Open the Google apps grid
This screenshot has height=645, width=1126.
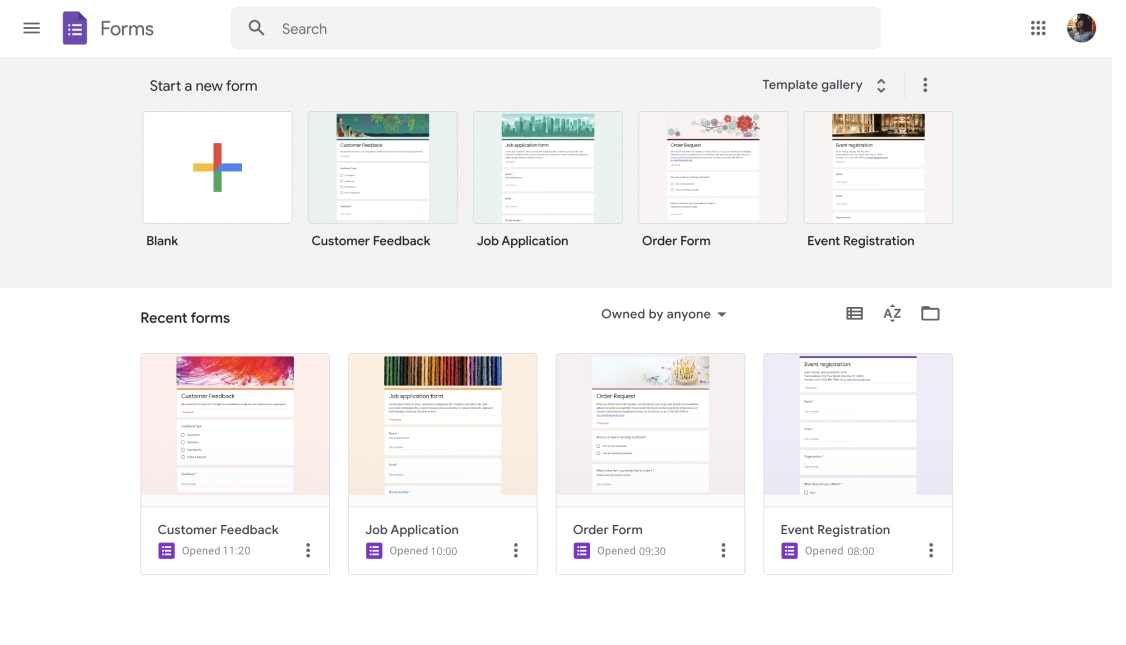click(x=1038, y=28)
